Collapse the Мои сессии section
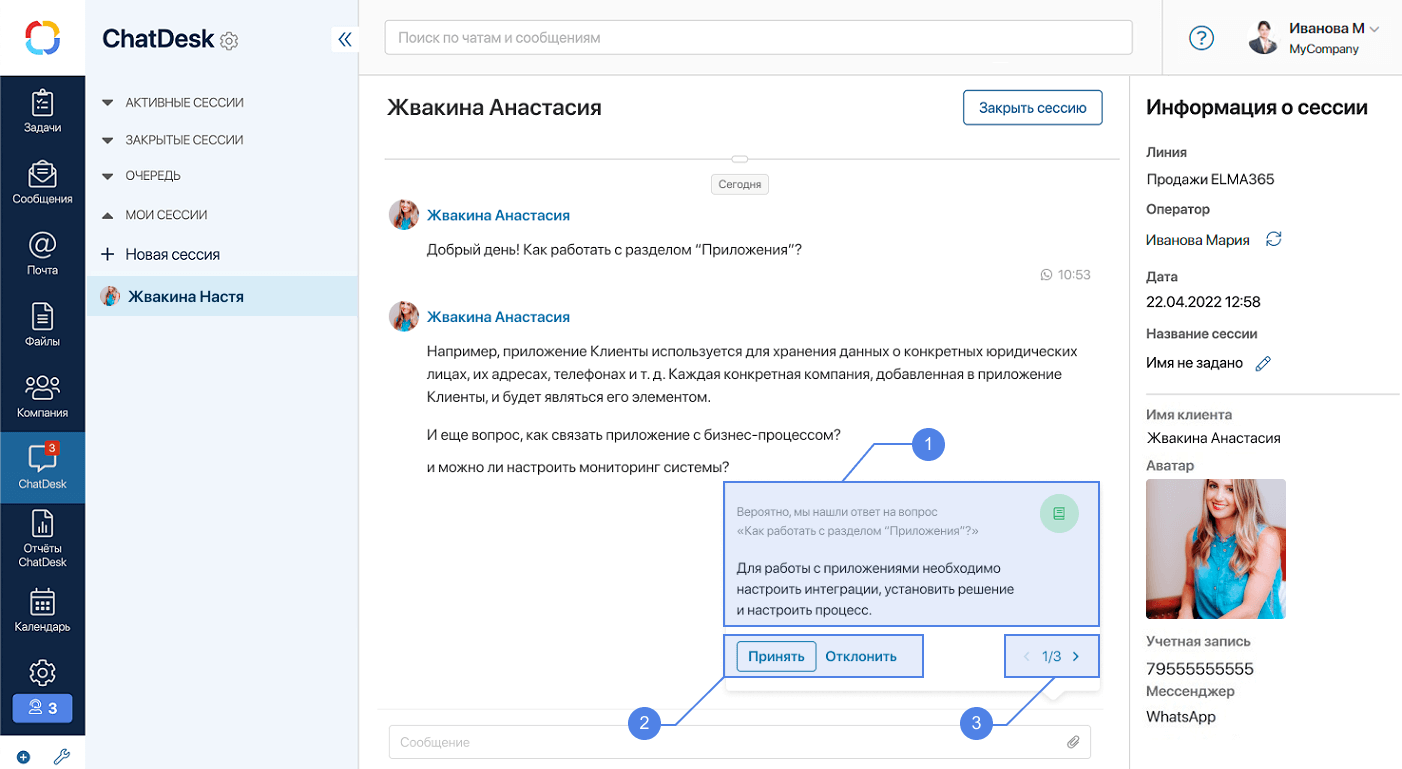 click(108, 215)
